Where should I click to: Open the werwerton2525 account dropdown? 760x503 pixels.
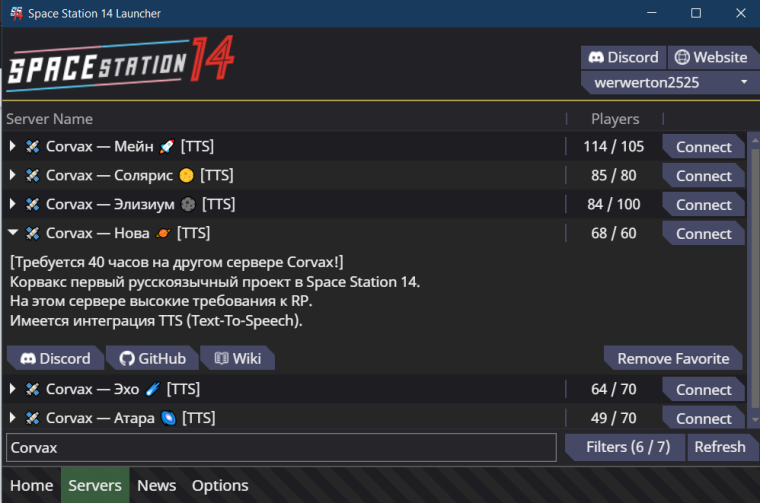(670, 82)
